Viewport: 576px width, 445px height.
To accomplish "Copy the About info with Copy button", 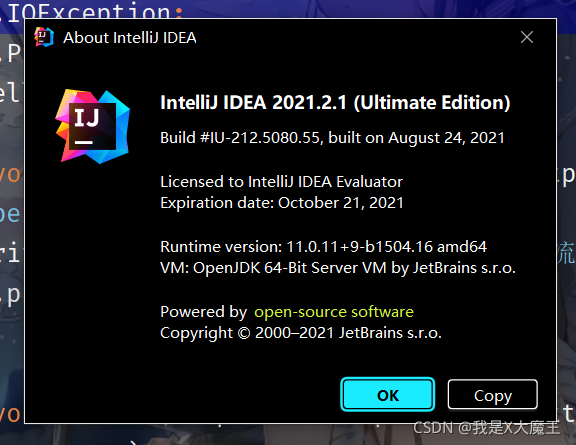I will coord(493,395).
